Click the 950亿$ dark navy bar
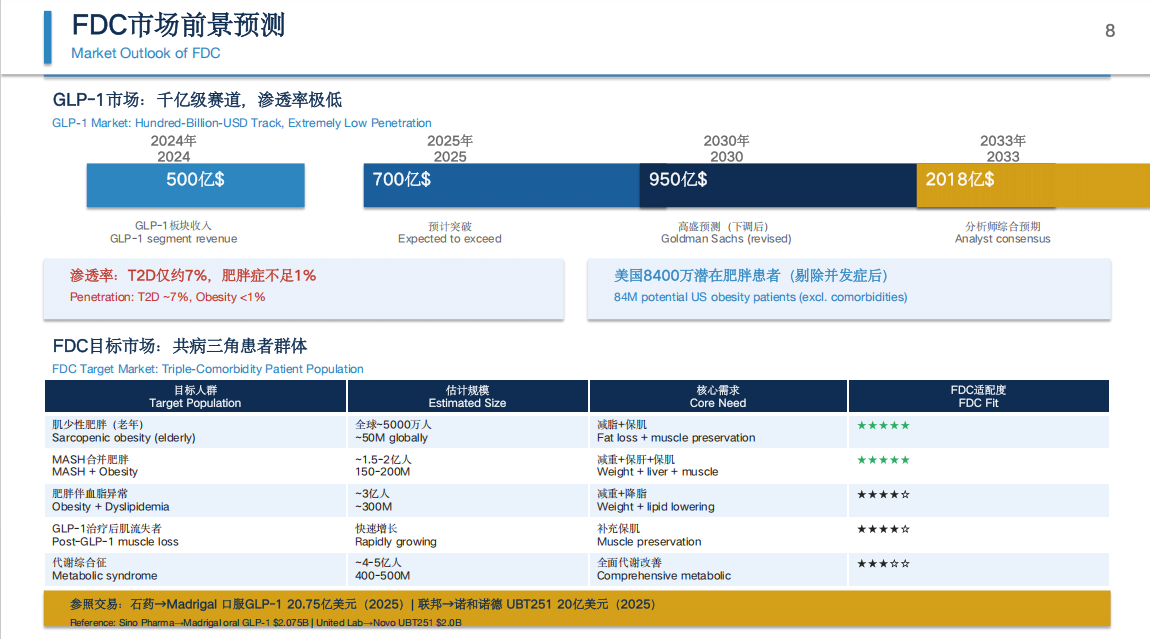Image resolution: width=1150 pixels, height=639 pixels. coord(777,185)
